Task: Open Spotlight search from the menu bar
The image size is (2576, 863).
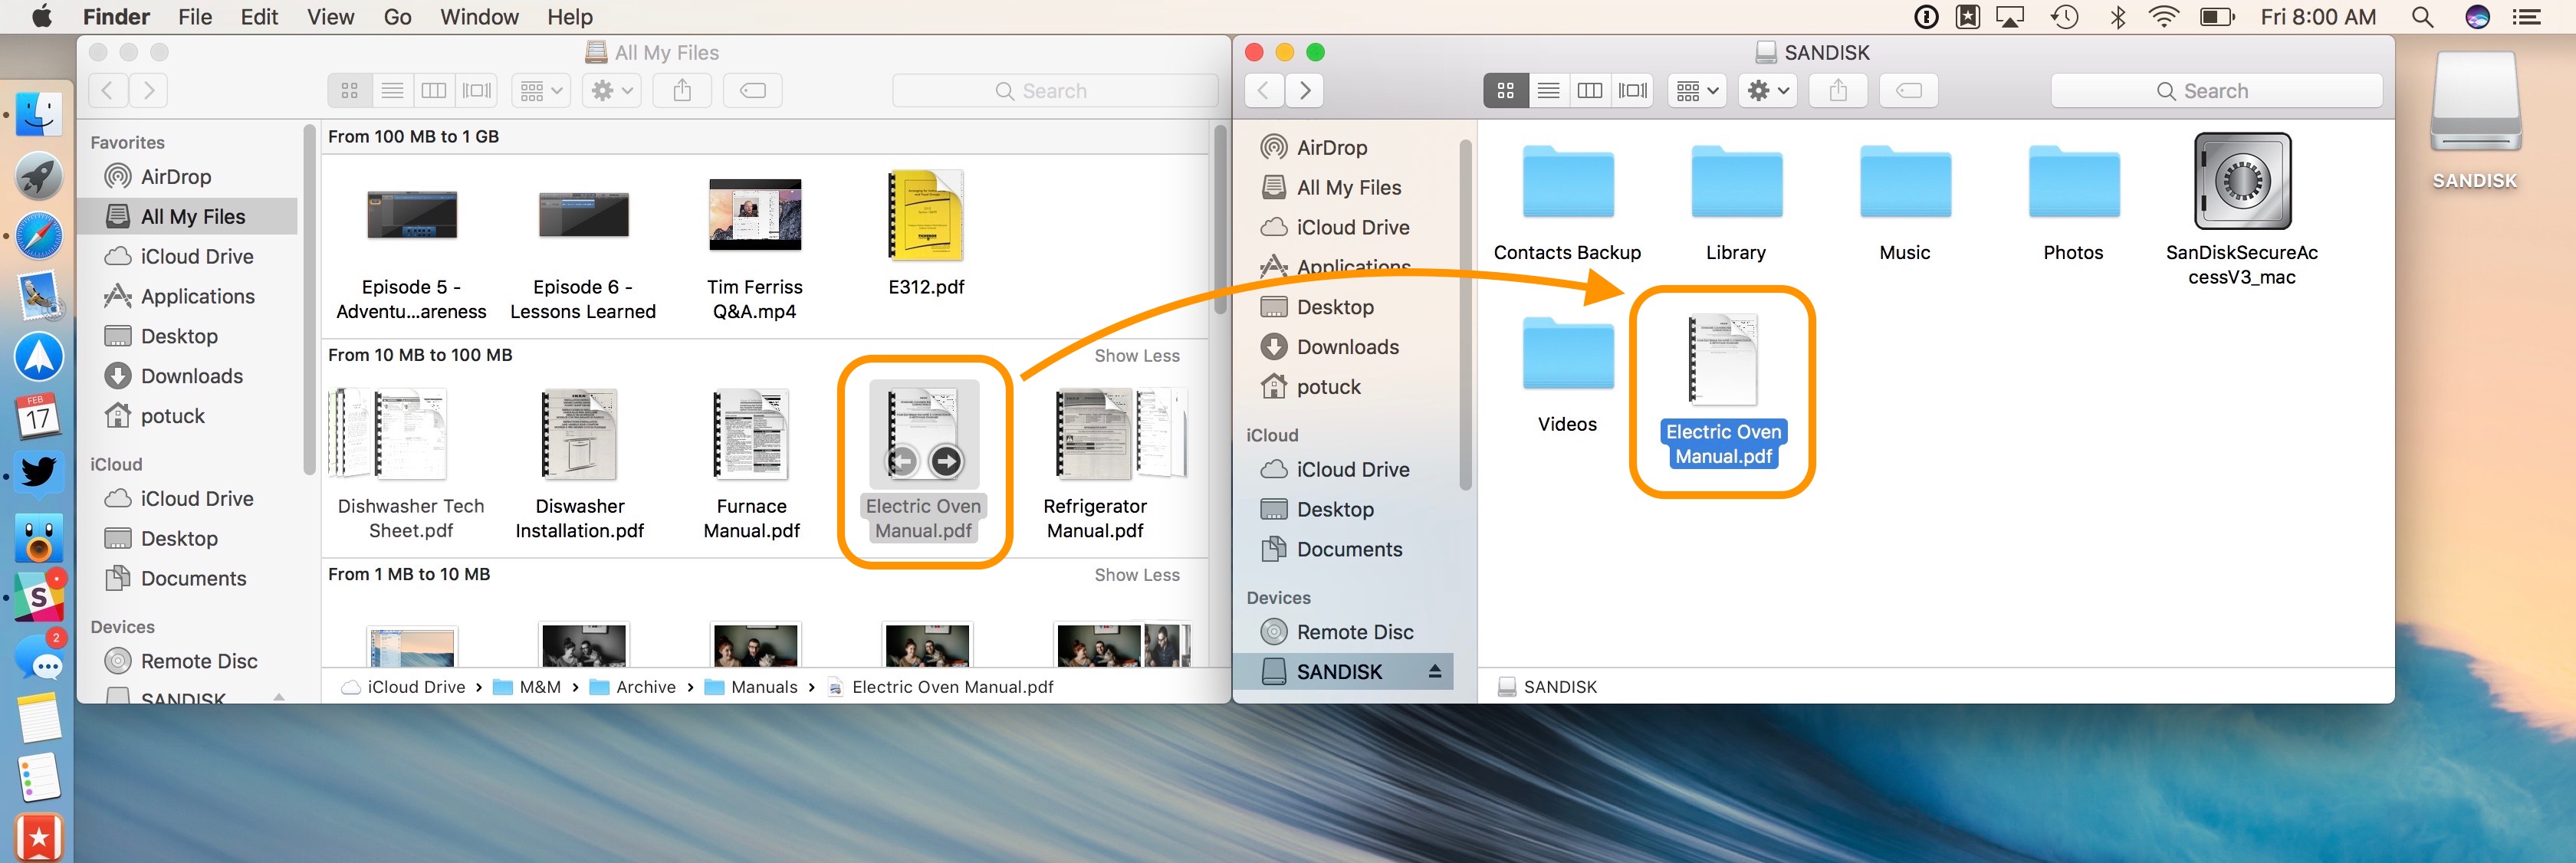Action: coord(2422,16)
